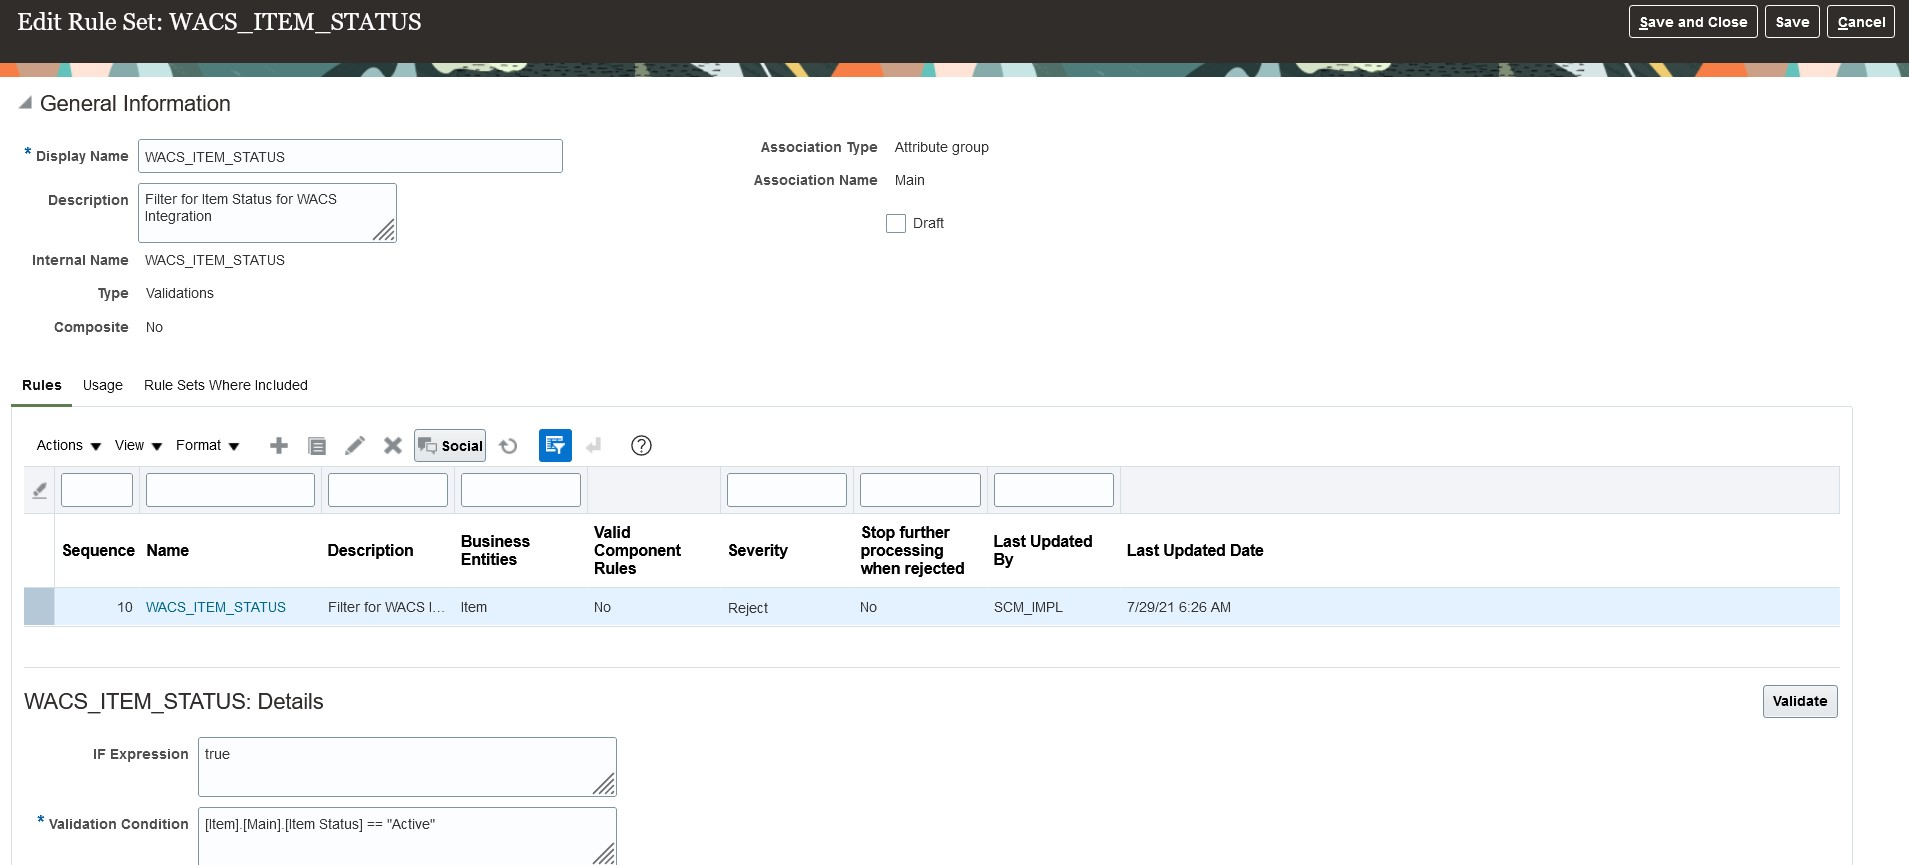This screenshot has width=1909, height=865.
Task: Sort by the Sequence column header
Action: tap(98, 550)
